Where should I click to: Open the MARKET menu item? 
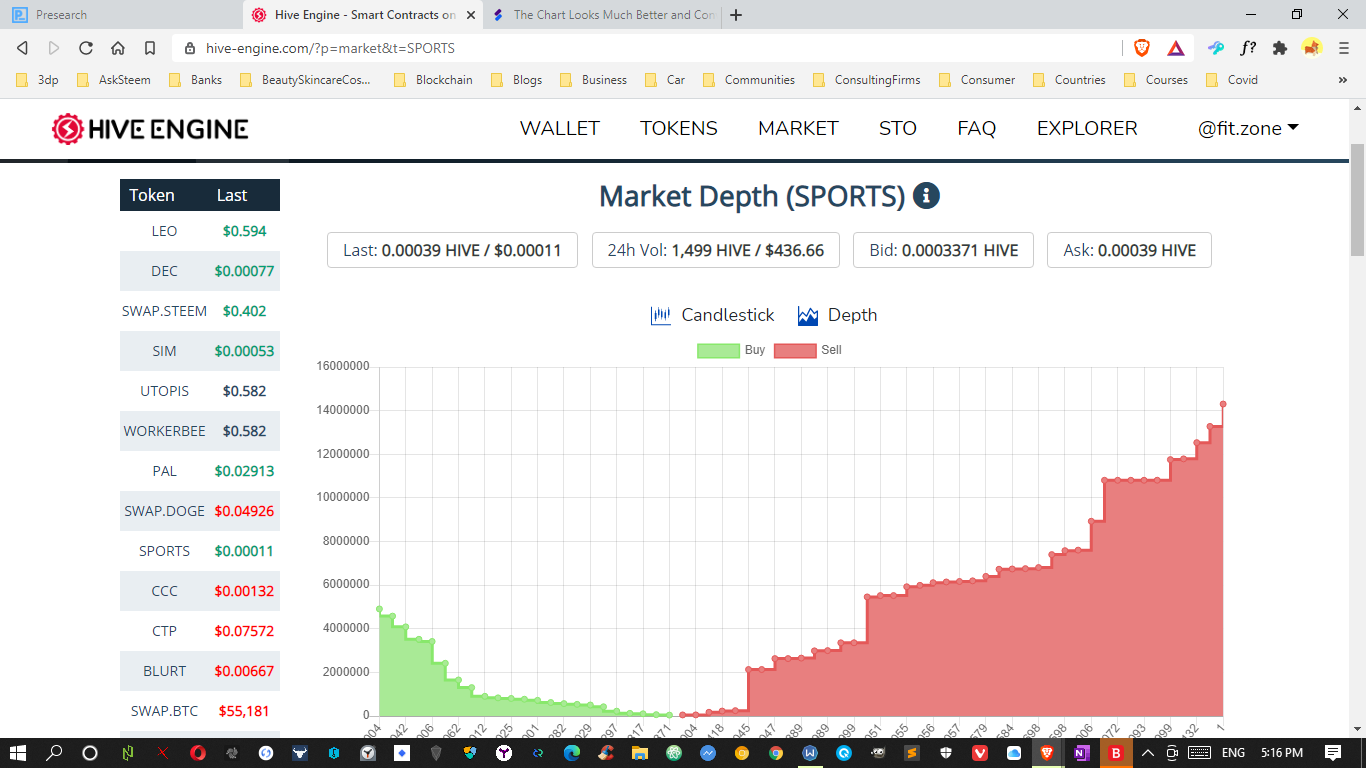coord(798,128)
